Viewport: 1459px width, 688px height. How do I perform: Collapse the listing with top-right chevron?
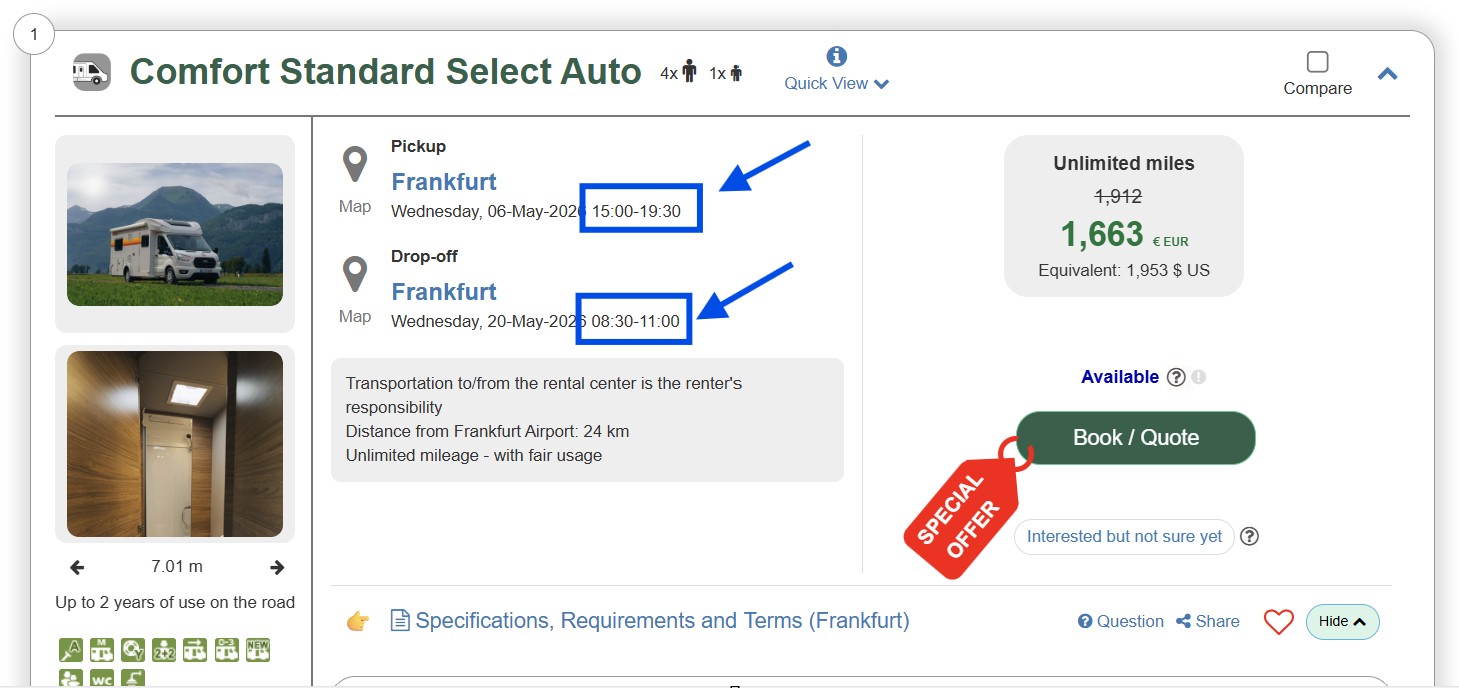[x=1387, y=73]
